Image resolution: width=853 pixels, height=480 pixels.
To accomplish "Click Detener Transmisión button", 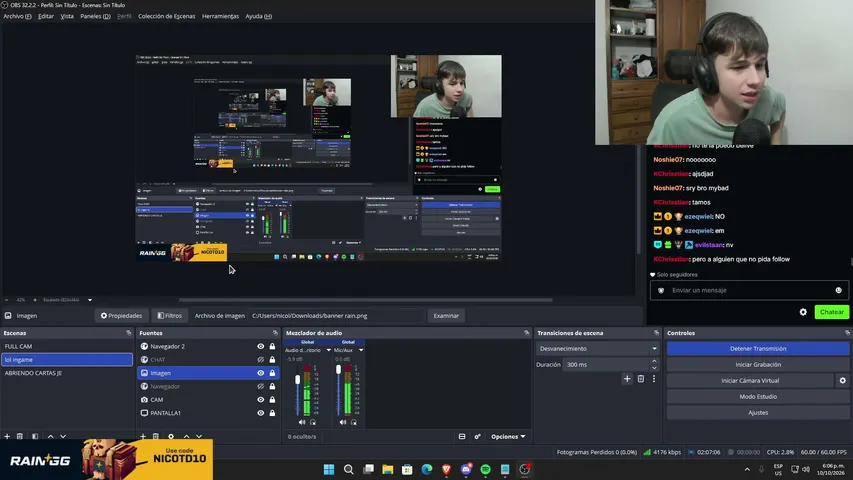I will point(758,348).
